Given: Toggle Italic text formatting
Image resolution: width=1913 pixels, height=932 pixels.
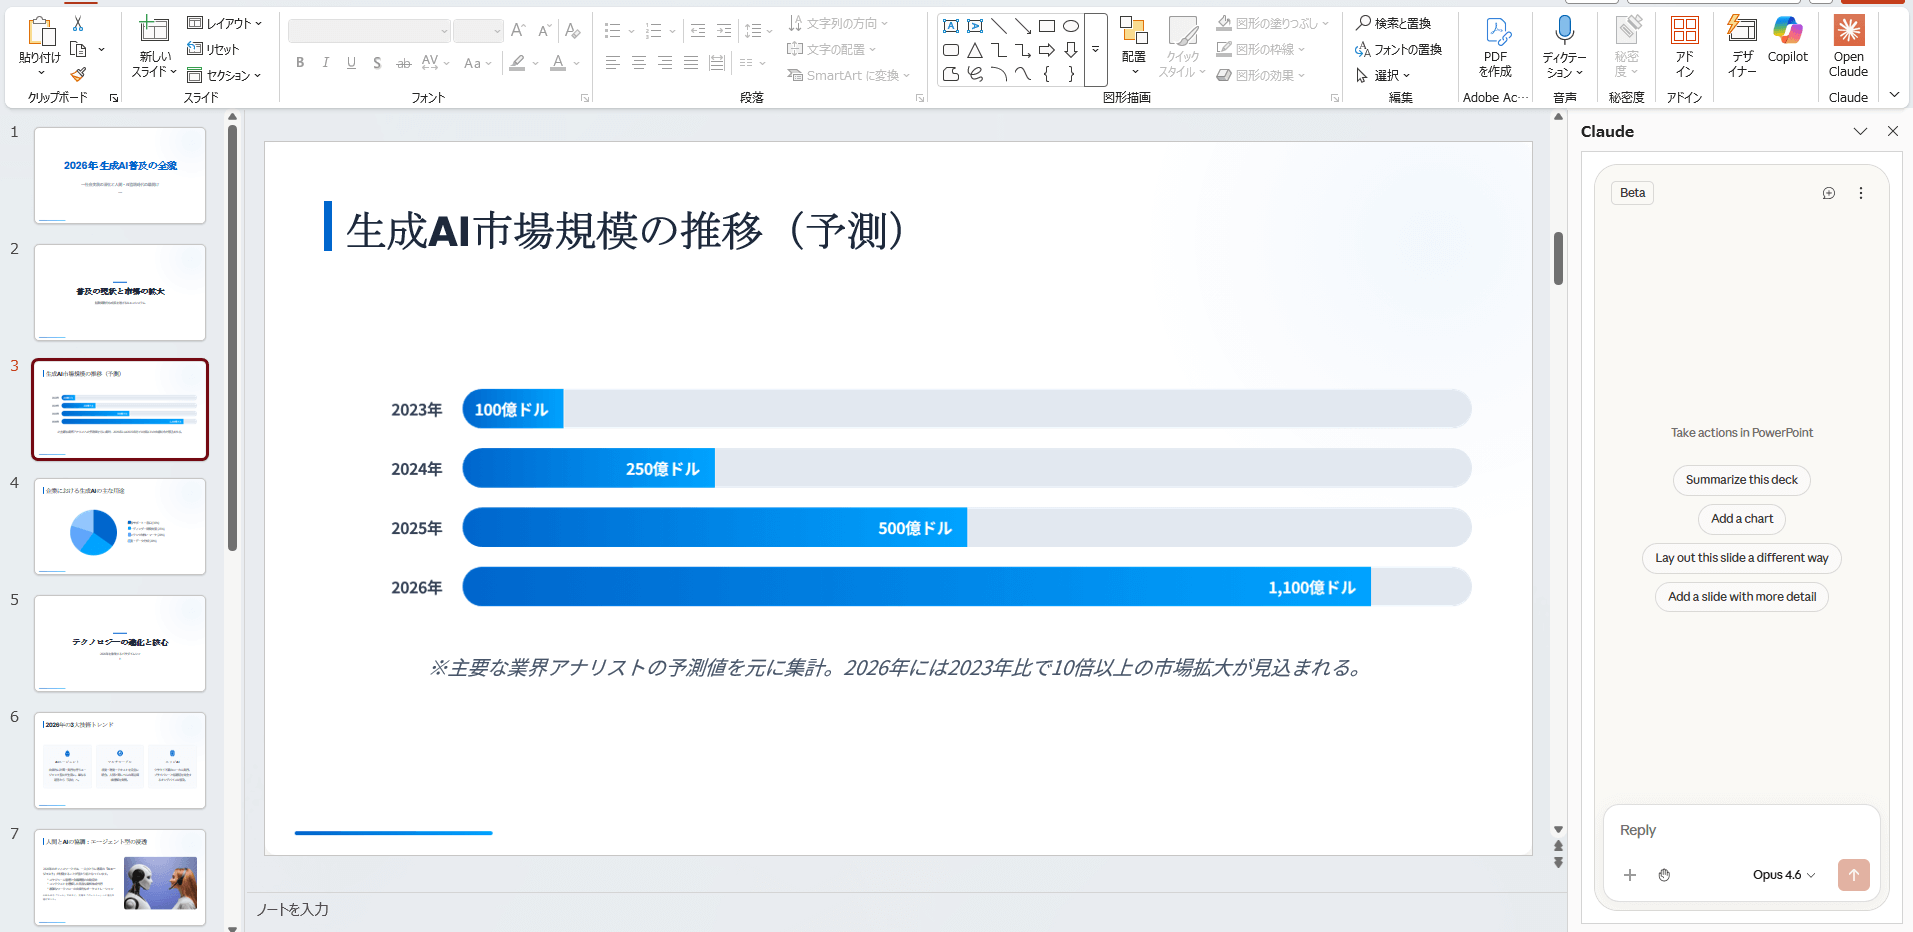Looking at the screenshot, I should (x=326, y=63).
